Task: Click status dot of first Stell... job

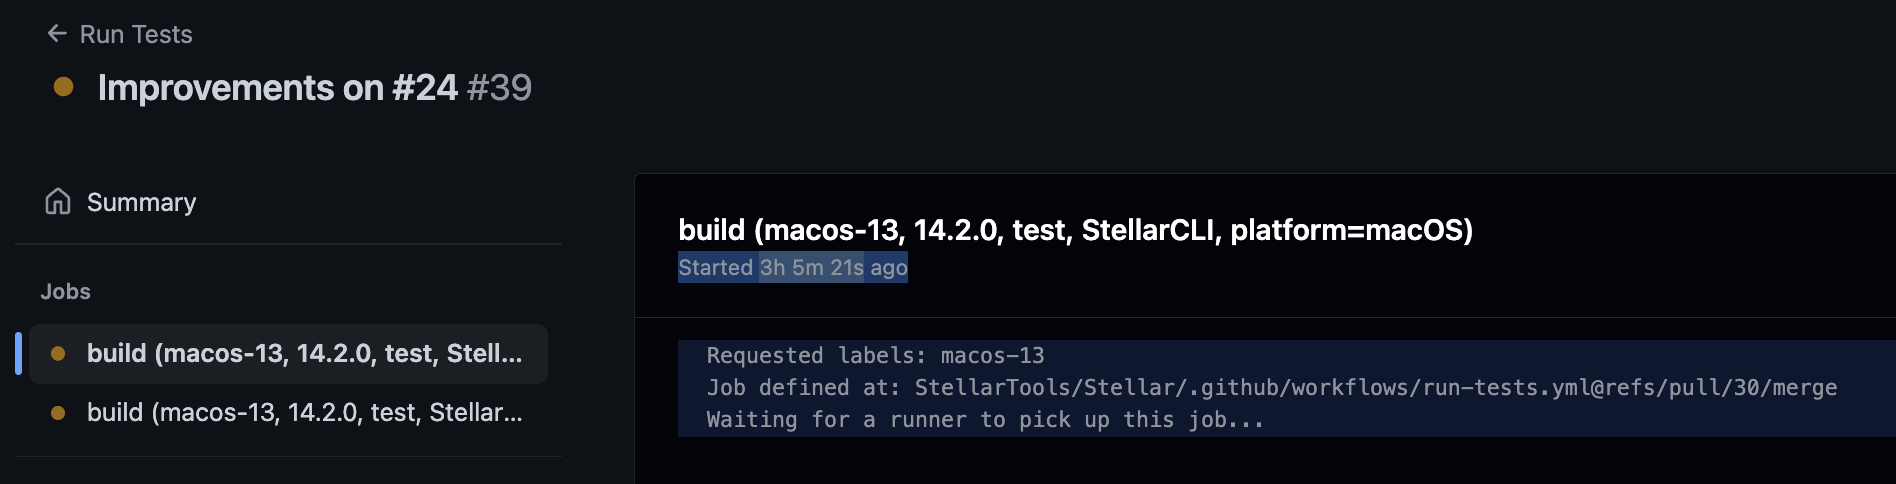Action: 58,353
